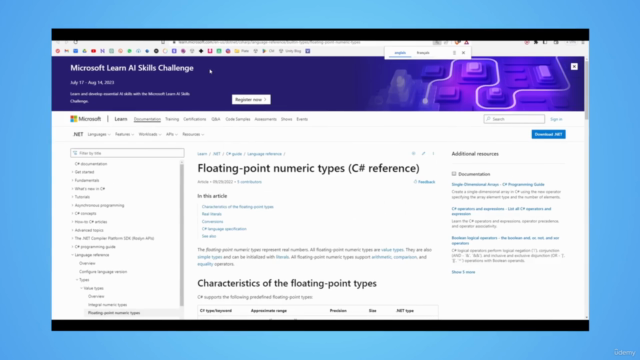
Task: Collapse the Language reference tree node
Action: point(73,255)
